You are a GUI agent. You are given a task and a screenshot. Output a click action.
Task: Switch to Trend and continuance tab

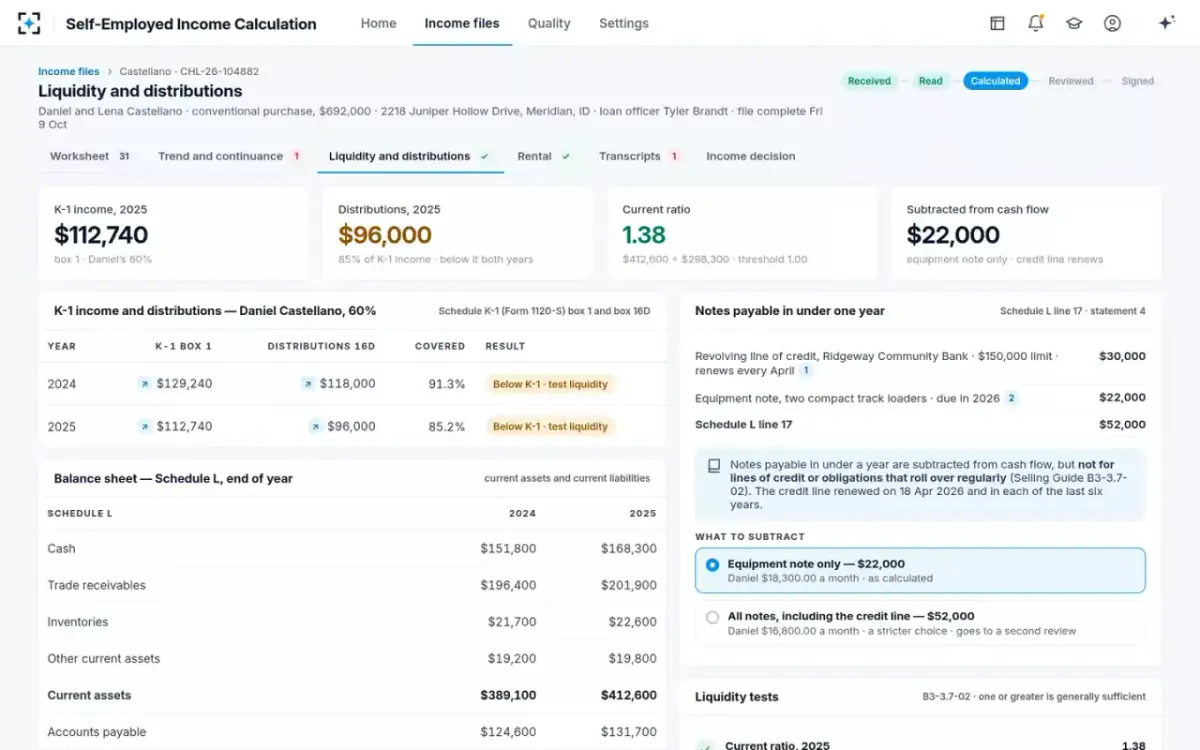(229, 156)
